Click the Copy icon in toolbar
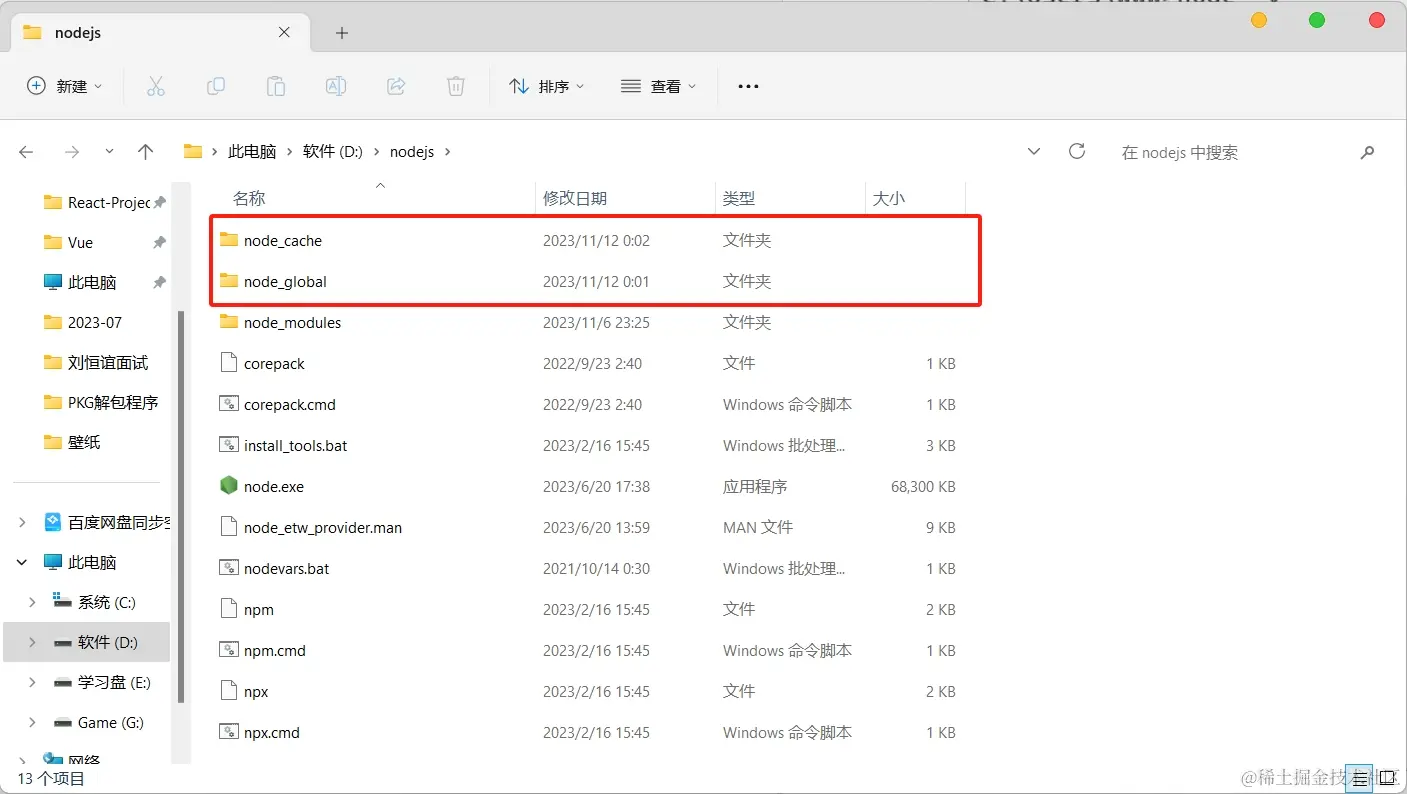 click(215, 86)
